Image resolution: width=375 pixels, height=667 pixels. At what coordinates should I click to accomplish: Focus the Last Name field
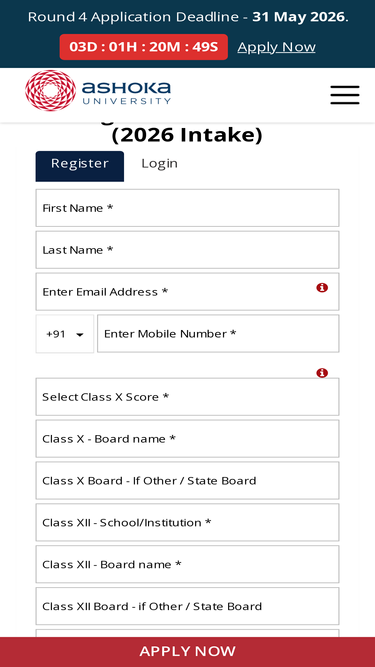tap(188, 250)
